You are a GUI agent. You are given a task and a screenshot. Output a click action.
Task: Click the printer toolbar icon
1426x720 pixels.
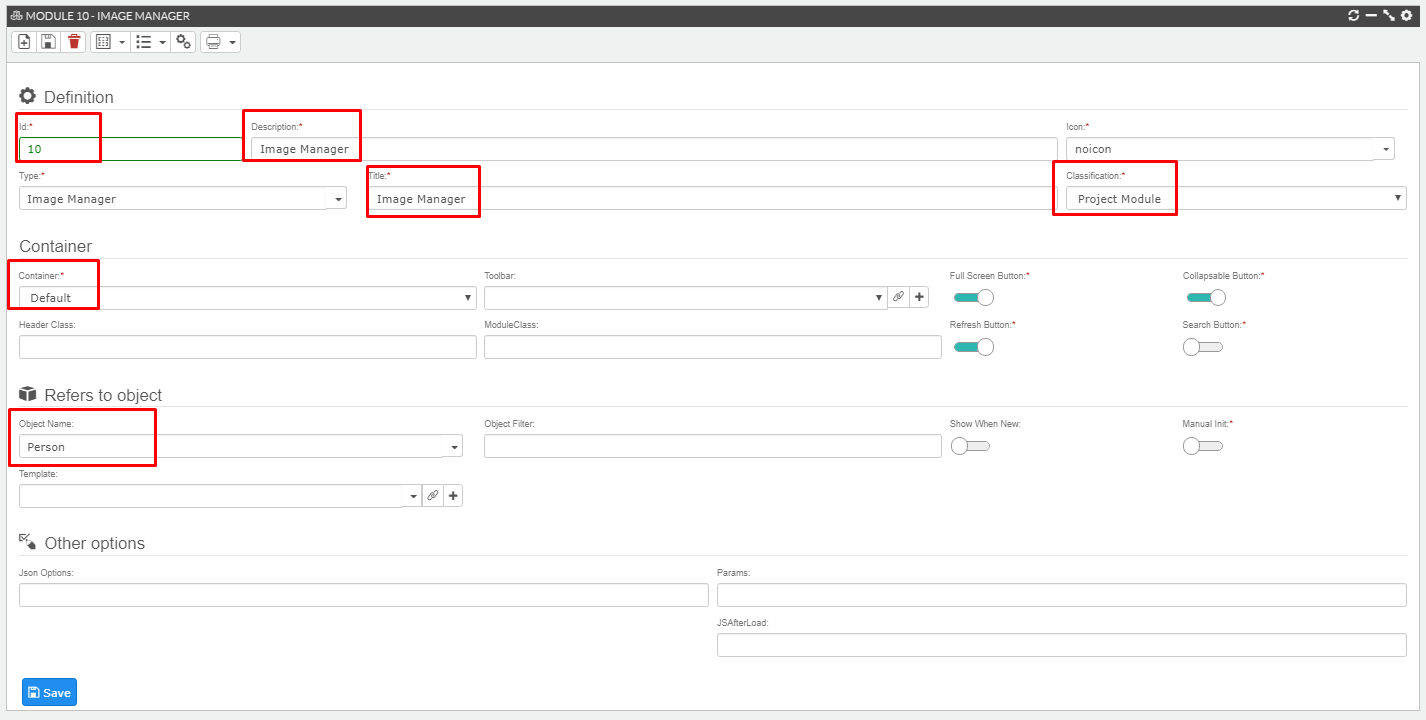pos(213,42)
